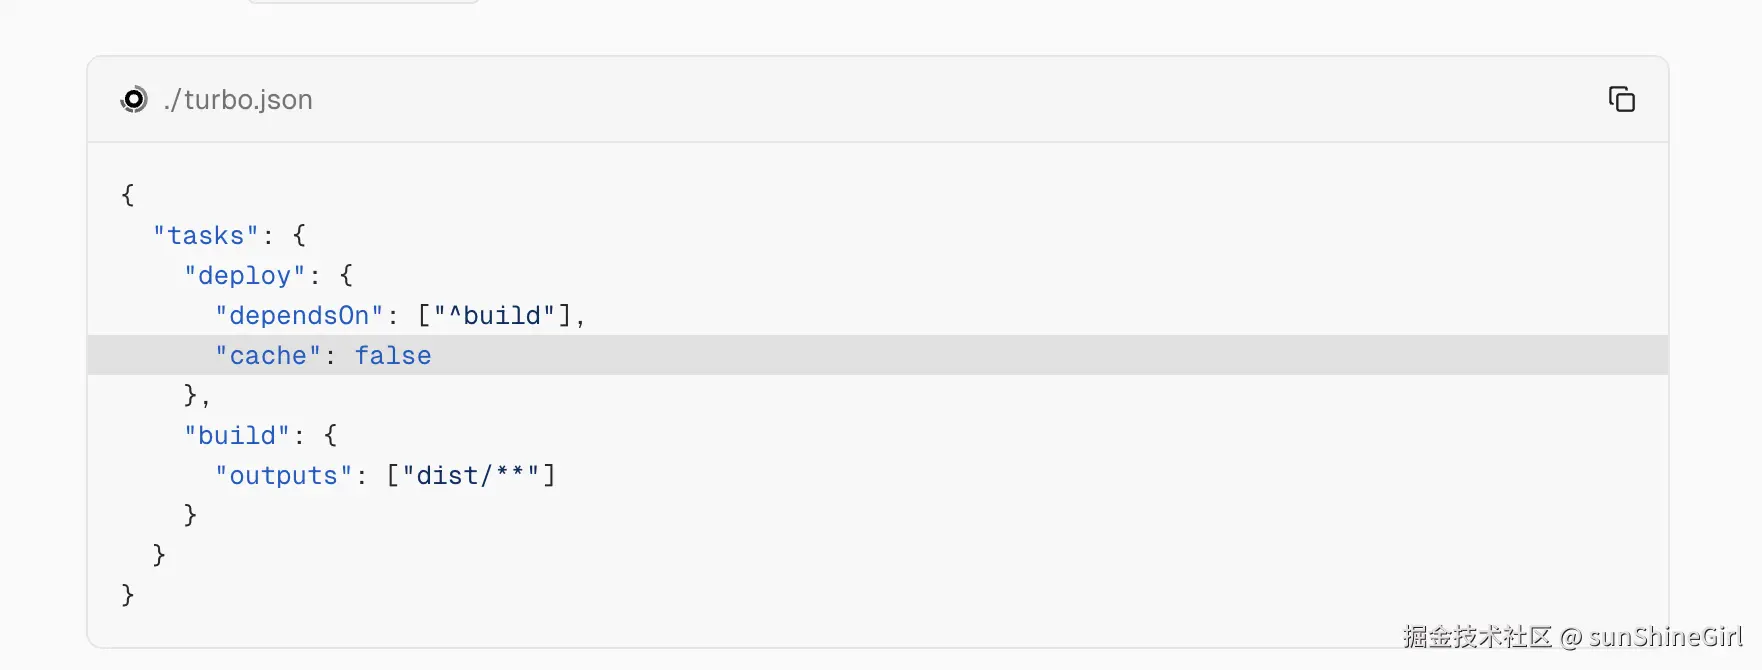1762x670 pixels.
Task: Click the final closing curly brace
Action: coord(127,595)
